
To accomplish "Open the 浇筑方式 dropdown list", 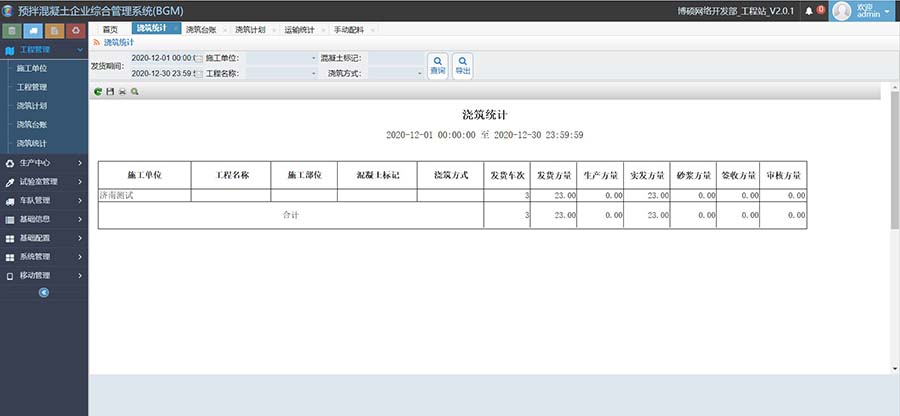I will pos(419,73).
